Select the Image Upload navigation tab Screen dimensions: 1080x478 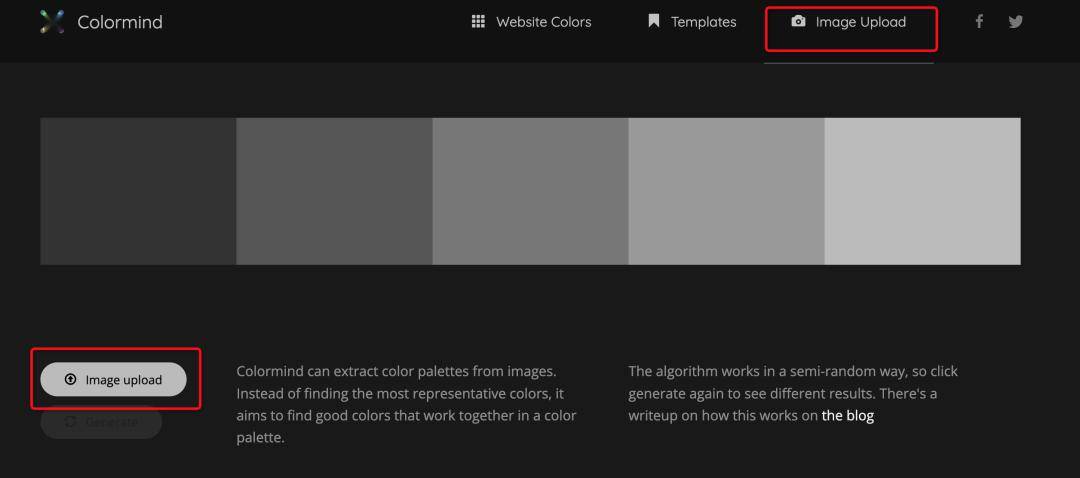coord(860,22)
